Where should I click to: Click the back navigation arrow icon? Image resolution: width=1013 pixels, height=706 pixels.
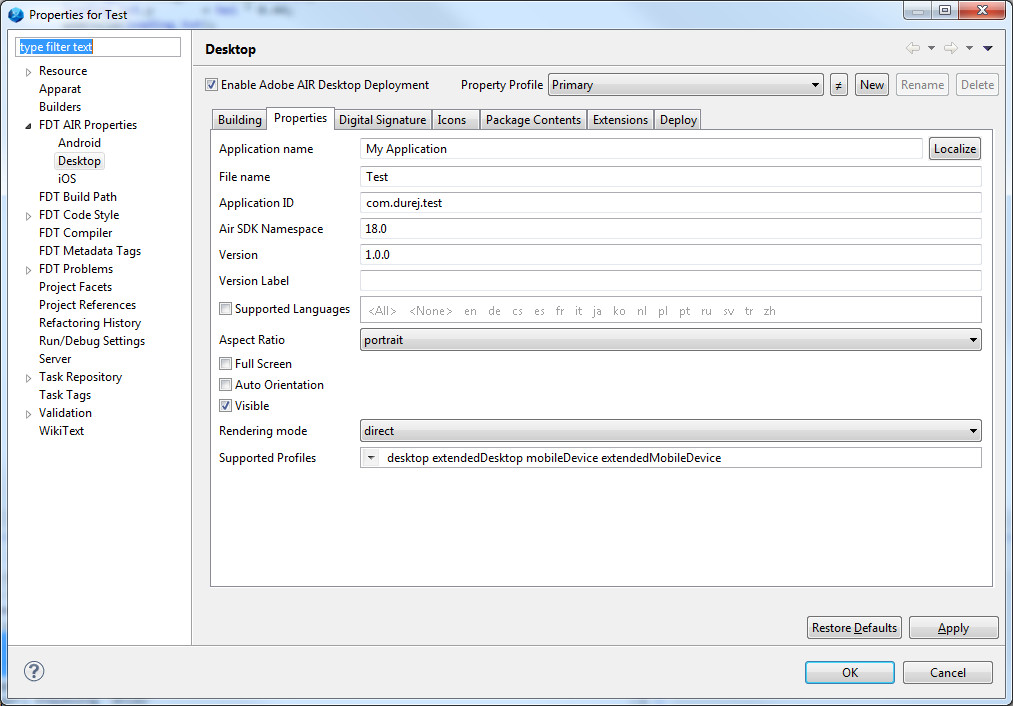[x=913, y=48]
